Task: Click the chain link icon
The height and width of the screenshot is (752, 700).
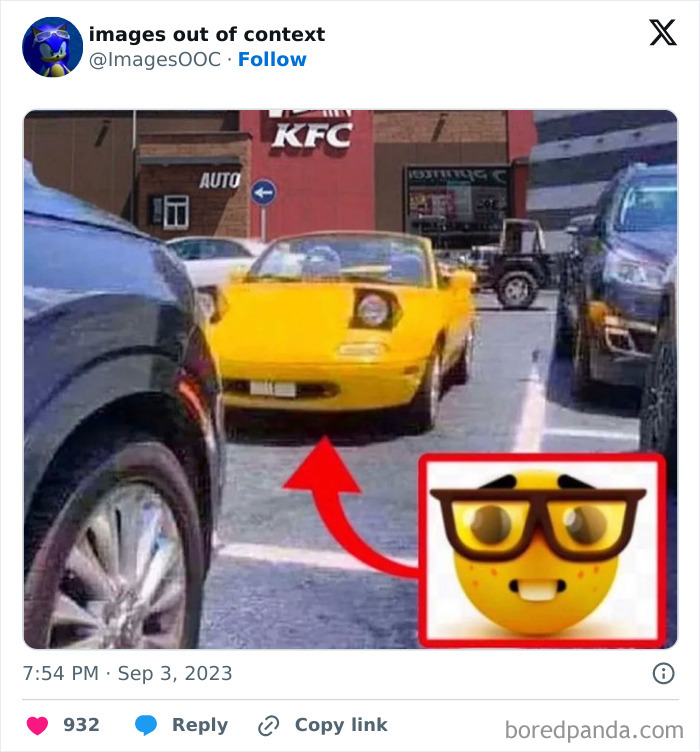Action: [268, 726]
